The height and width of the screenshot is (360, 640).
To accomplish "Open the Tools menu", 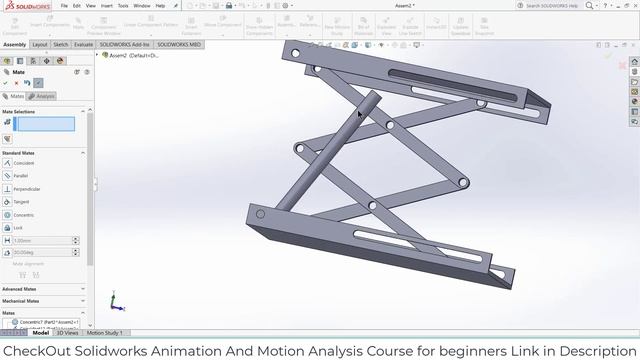I will [x=123, y=6].
